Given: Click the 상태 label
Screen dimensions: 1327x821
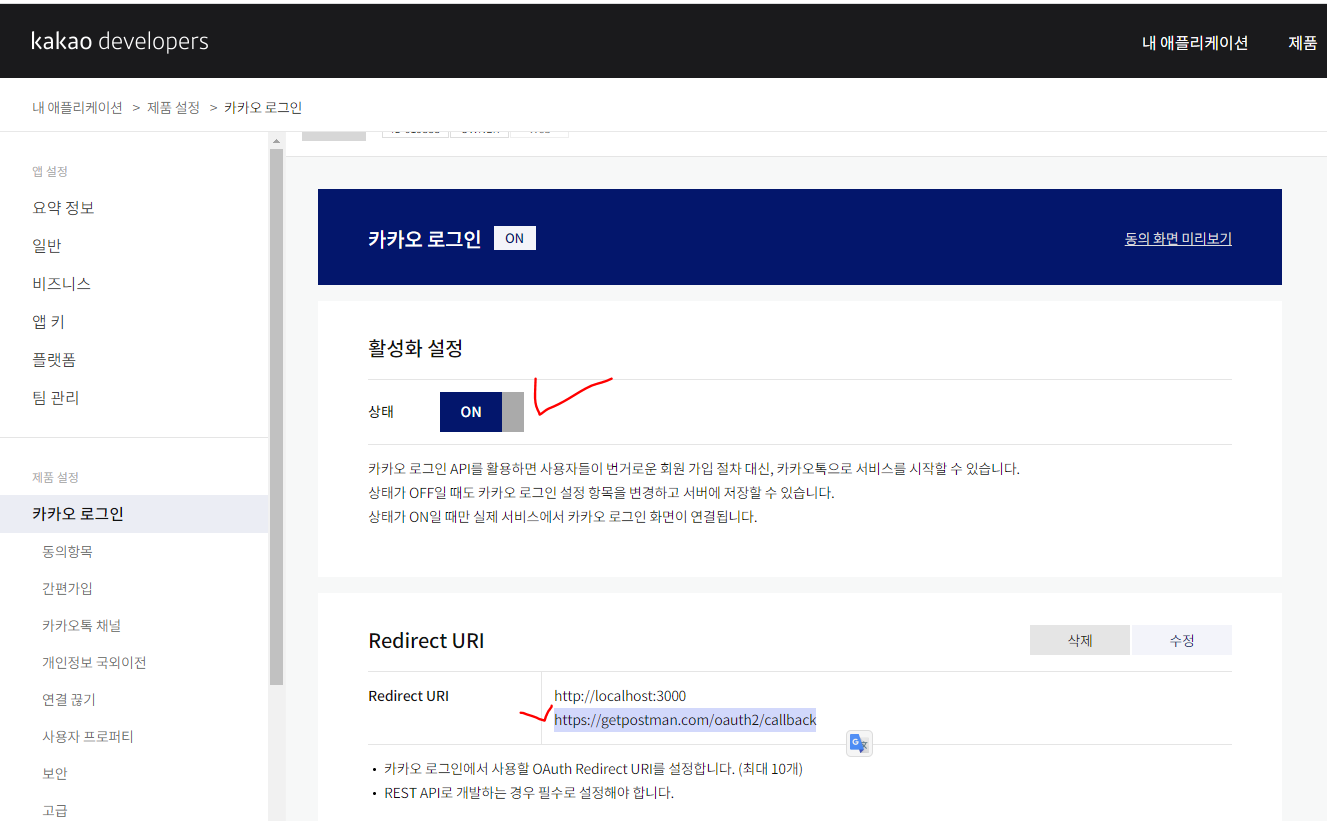Looking at the screenshot, I should (x=381, y=412).
